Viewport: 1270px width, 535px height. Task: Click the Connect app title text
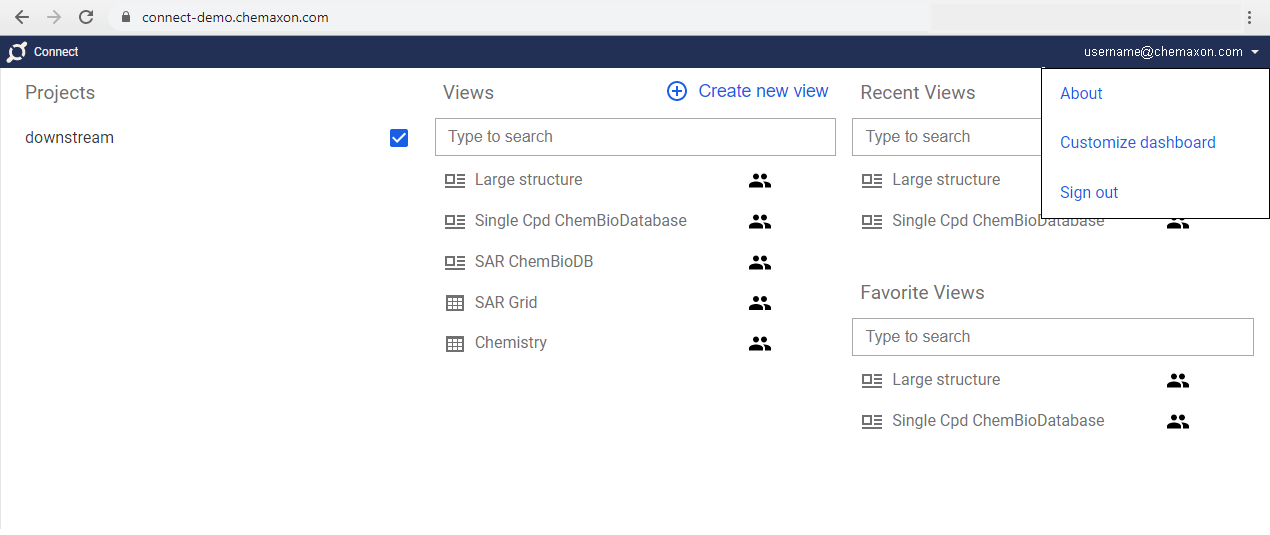pos(56,52)
